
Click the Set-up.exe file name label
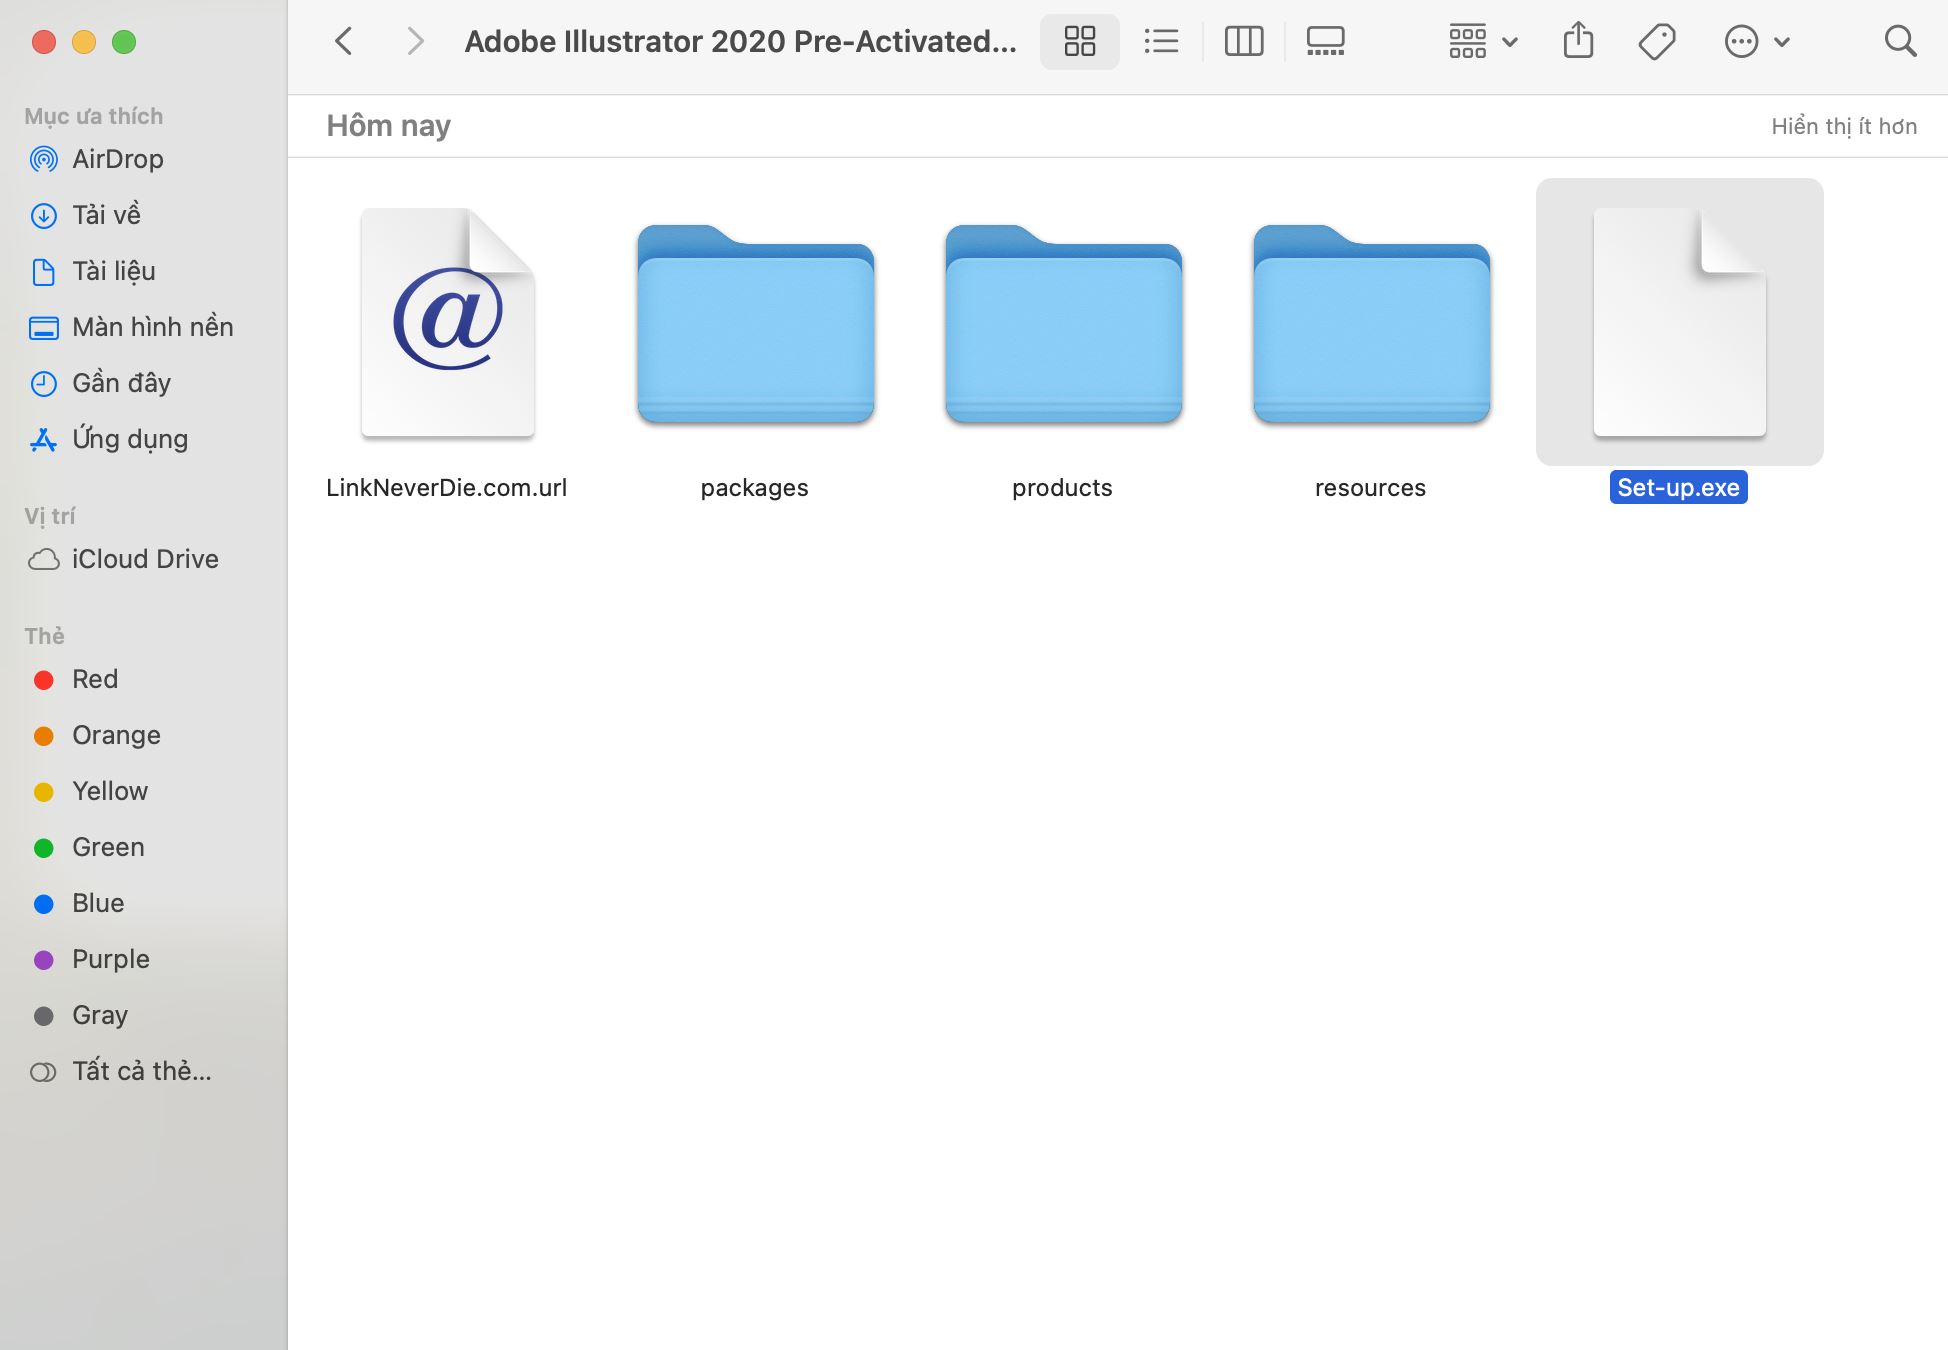[x=1678, y=487]
